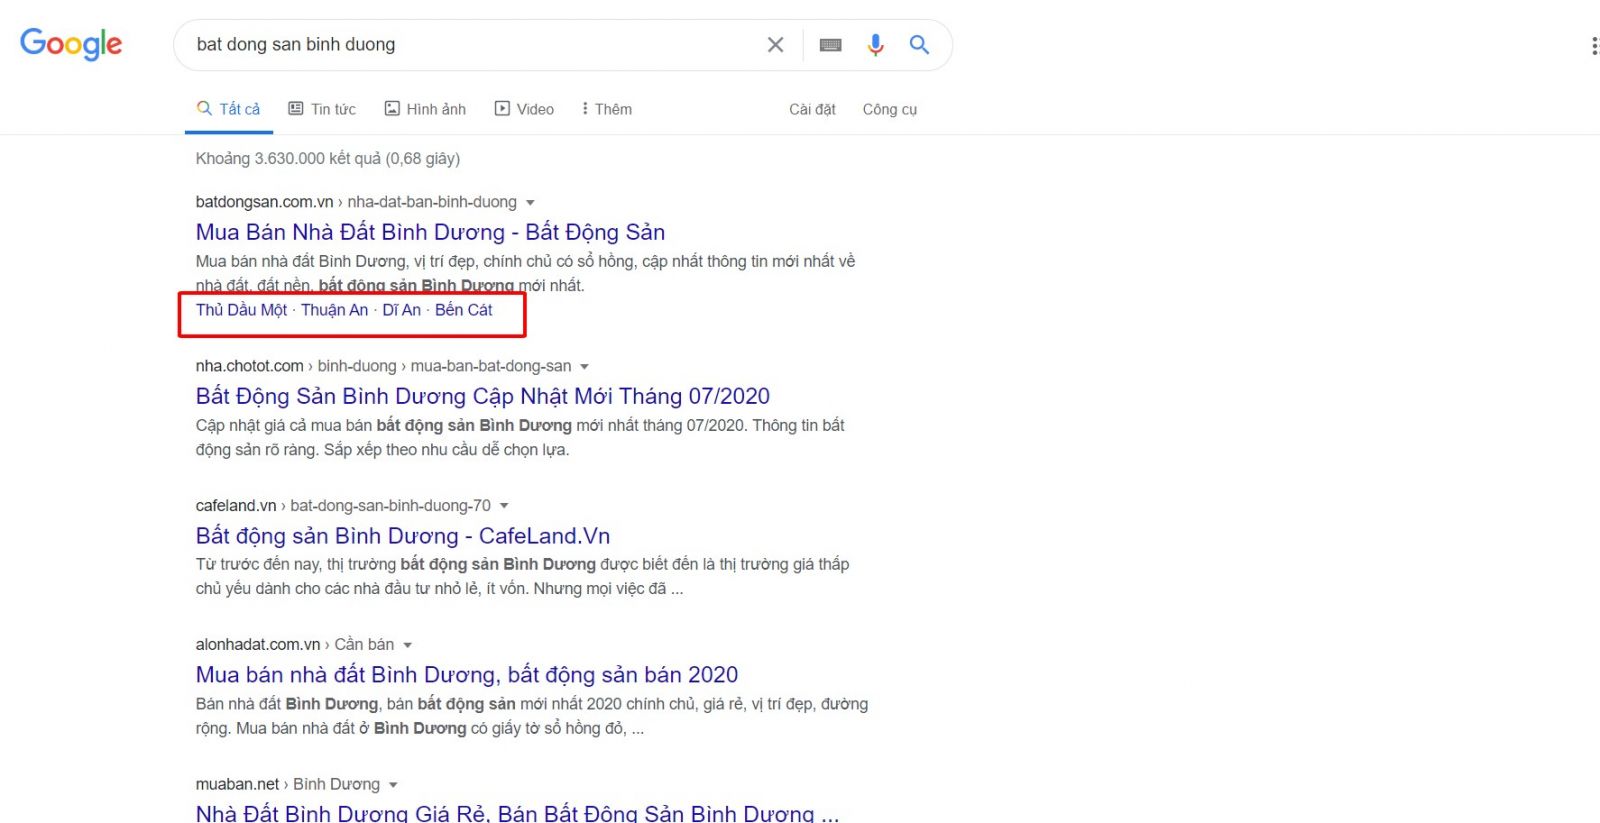Switch to the Hình ảnh tab
The image size is (1600, 823).
(x=425, y=109)
